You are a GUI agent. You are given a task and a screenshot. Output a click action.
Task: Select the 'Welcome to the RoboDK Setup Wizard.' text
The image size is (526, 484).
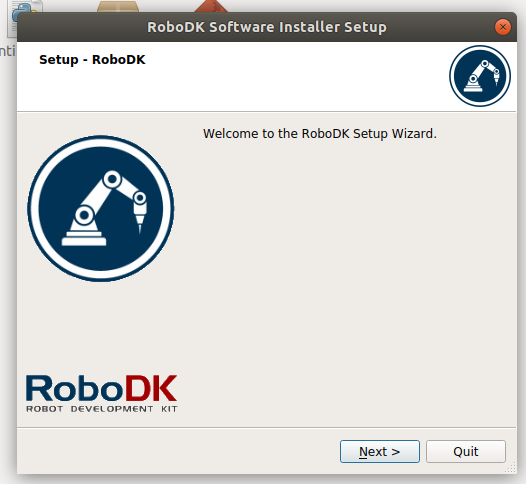(x=320, y=133)
